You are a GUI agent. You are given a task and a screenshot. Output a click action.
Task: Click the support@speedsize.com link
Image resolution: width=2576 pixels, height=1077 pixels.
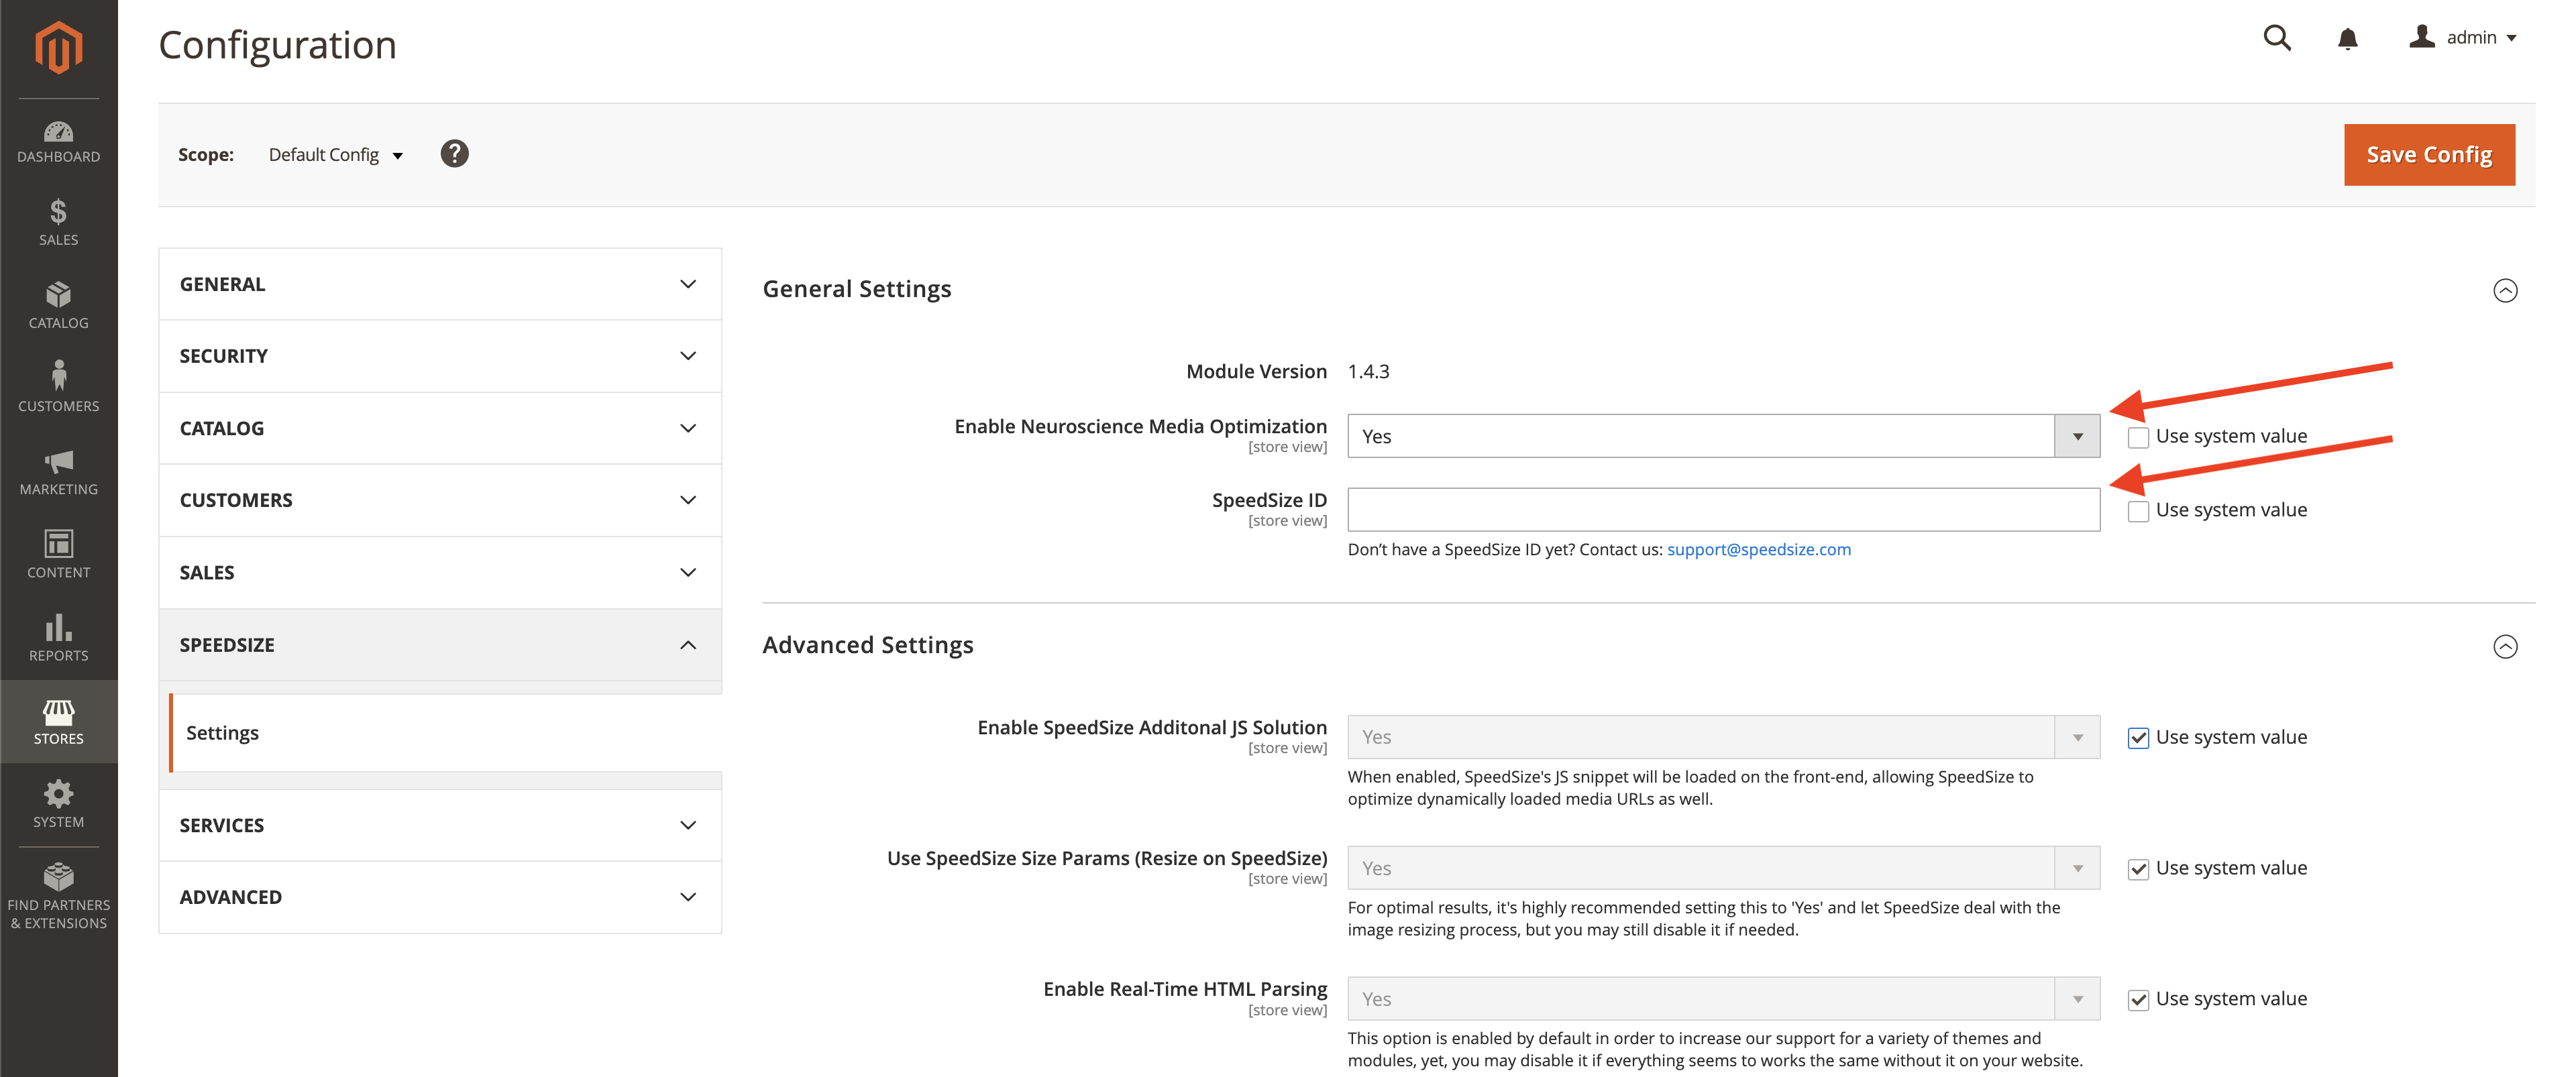1758,549
